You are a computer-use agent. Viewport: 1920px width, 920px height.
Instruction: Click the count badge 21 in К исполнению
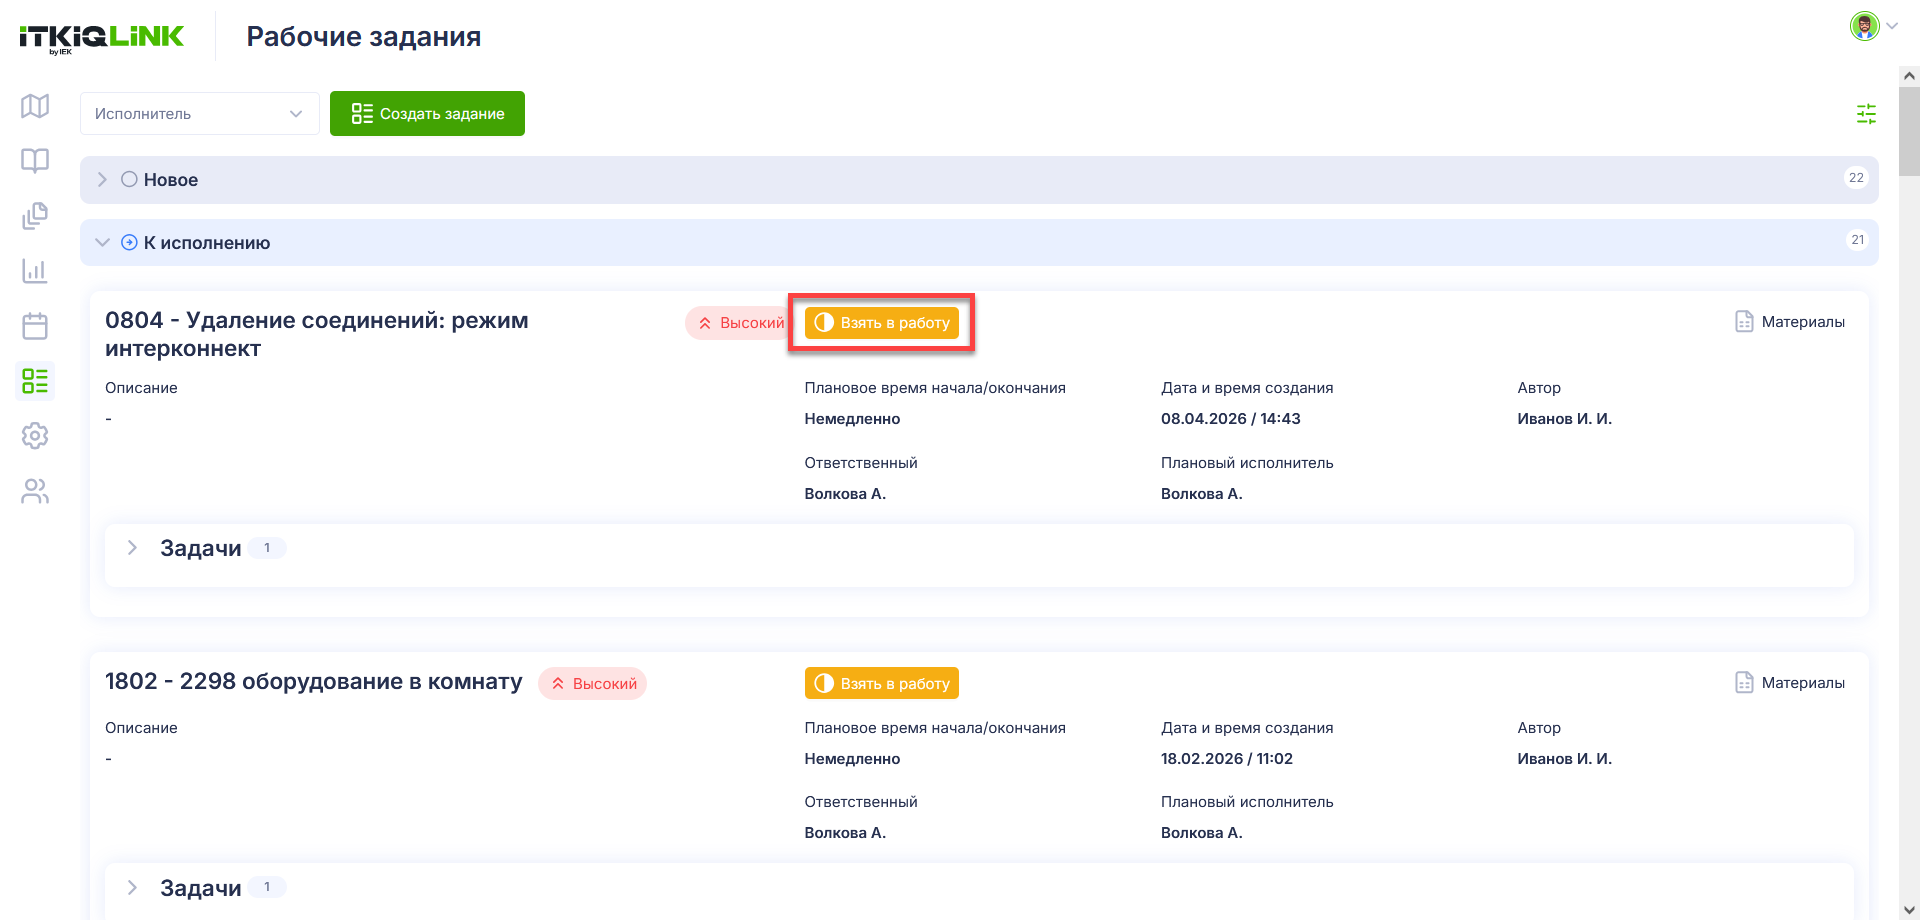pos(1857,240)
